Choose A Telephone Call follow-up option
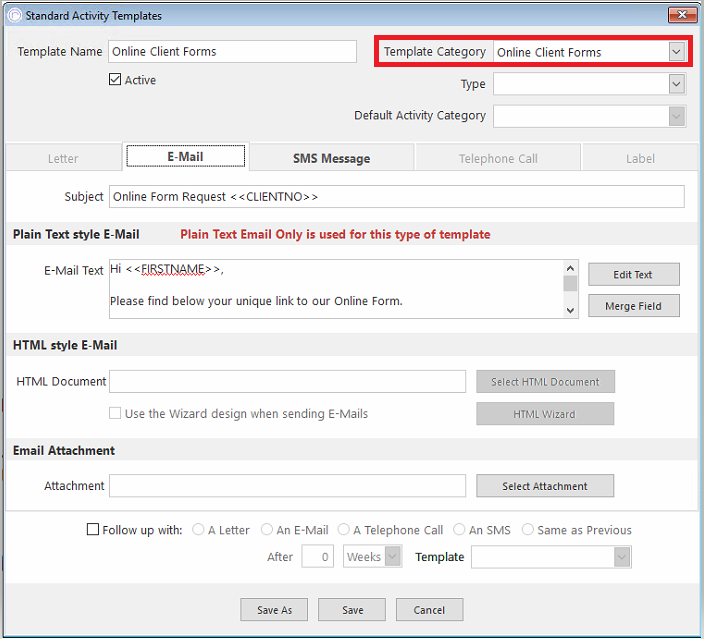The height and width of the screenshot is (639, 704). tap(343, 529)
